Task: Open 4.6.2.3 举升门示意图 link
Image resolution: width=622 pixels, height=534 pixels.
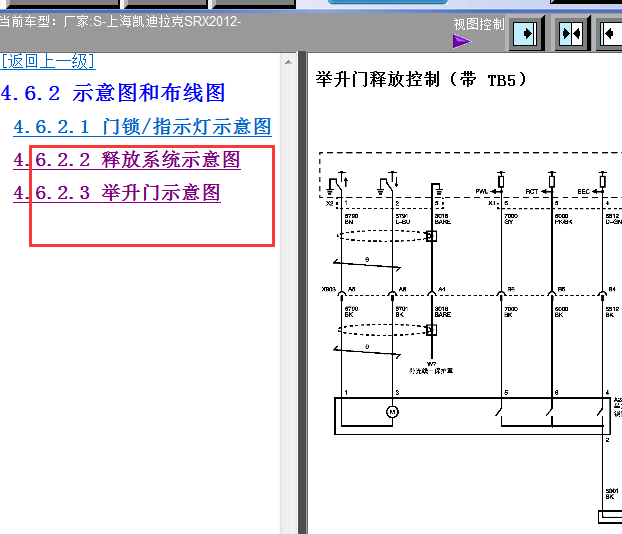Action: [x=117, y=193]
